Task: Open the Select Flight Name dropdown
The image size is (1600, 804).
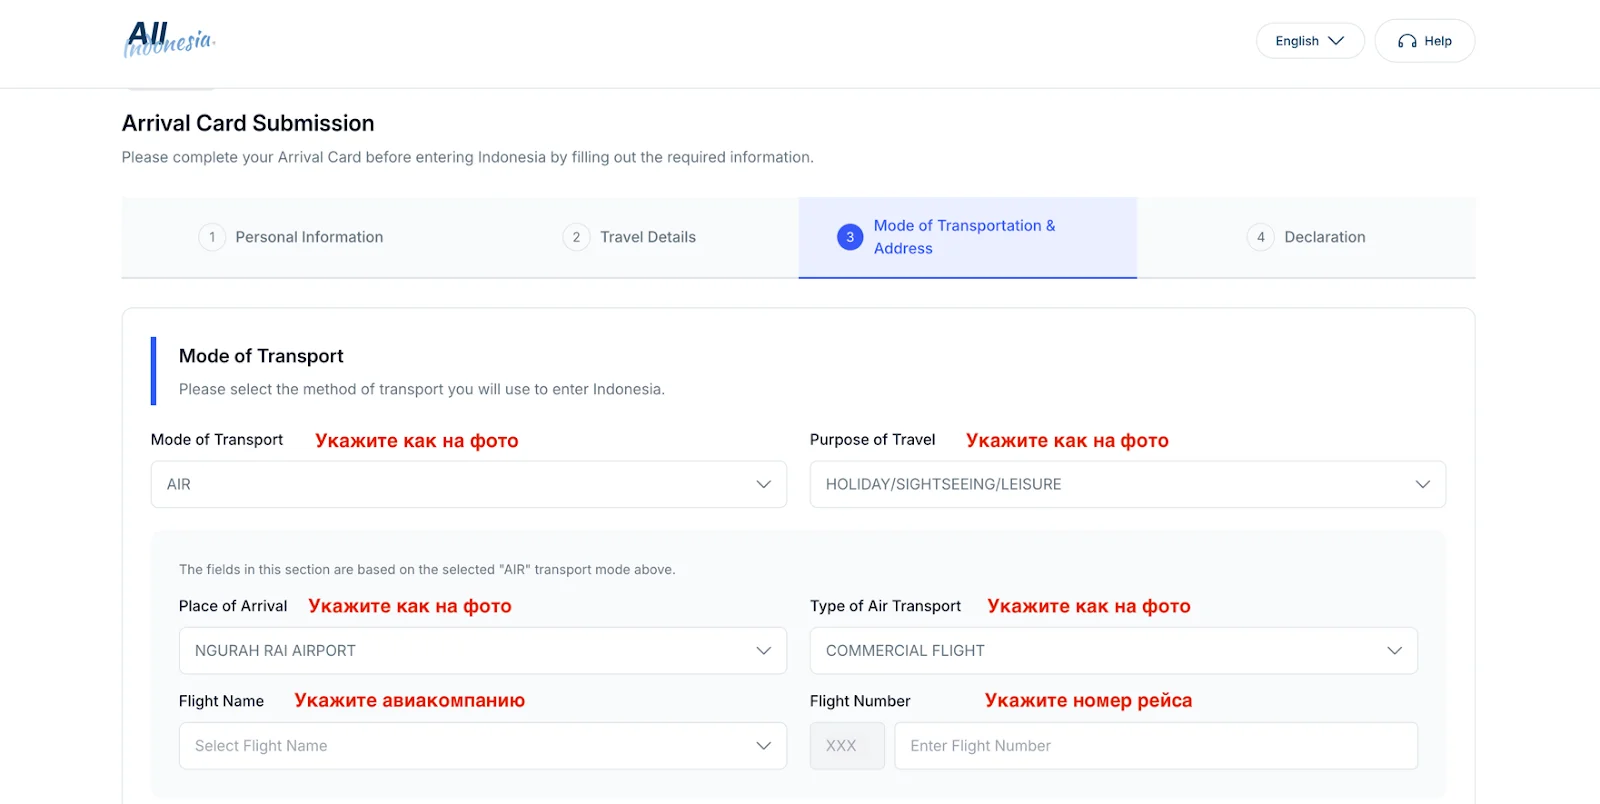Action: 482,746
